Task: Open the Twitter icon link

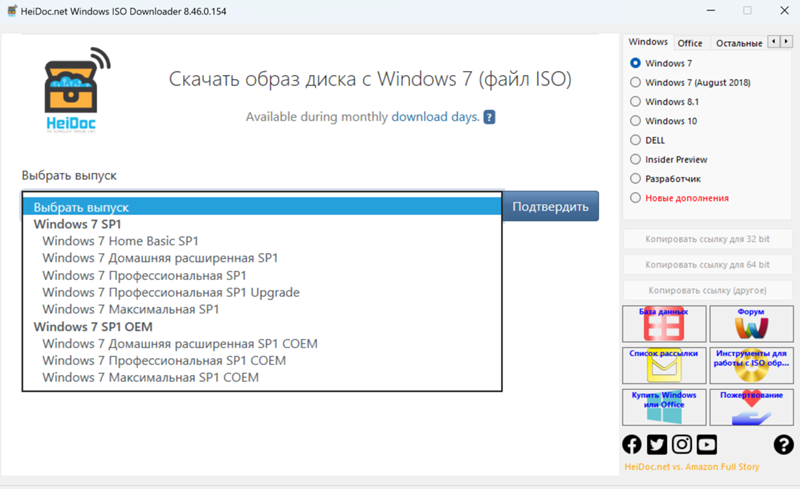Action: click(657, 444)
